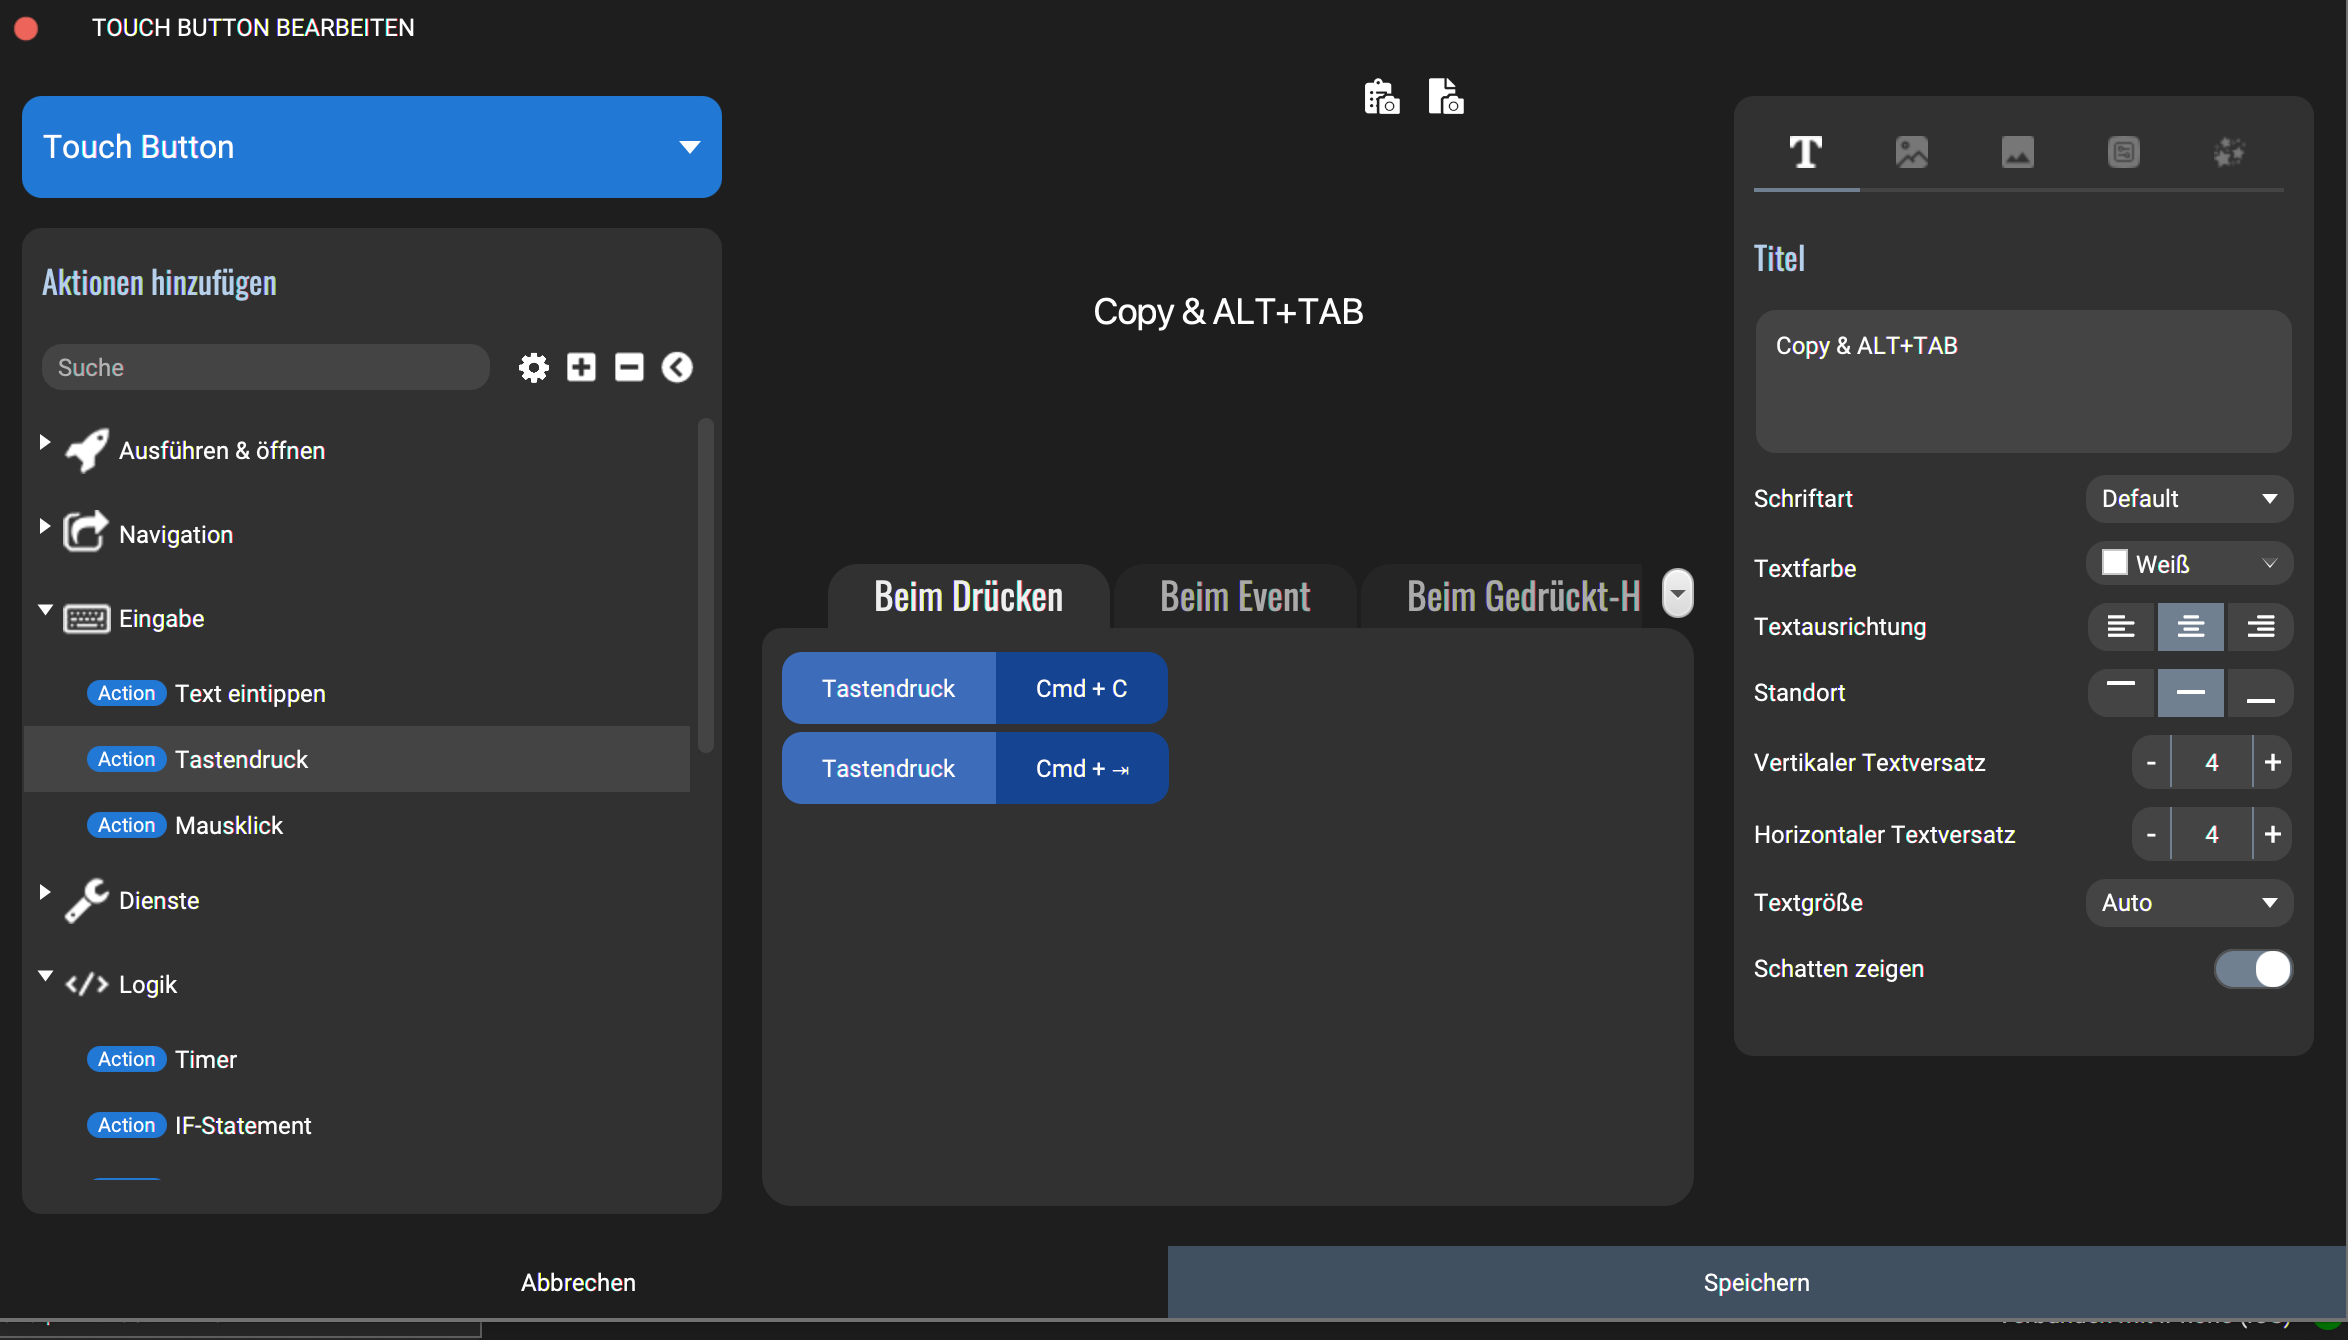The width and height of the screenshot is (2348, 1340).
Task: Click the collapse-all minus icon
Action: point(629,367)
